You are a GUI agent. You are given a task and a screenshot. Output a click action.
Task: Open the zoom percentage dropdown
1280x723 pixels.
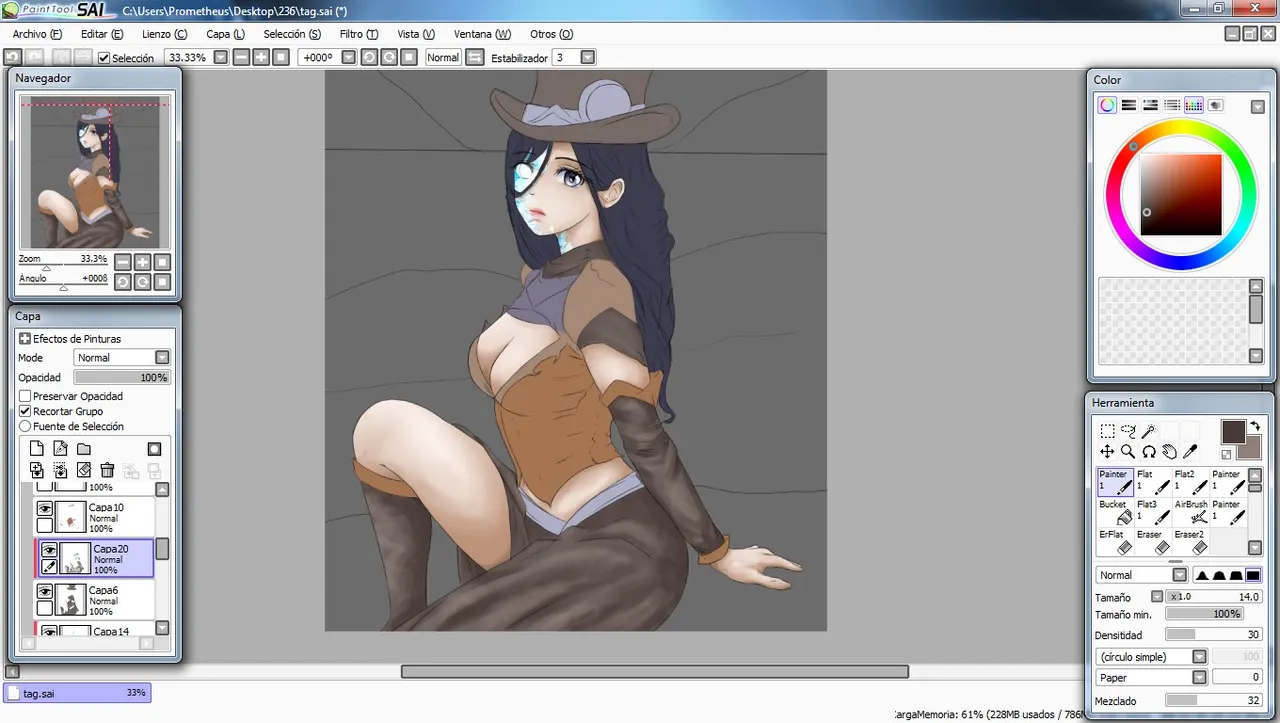coord(221,58)
